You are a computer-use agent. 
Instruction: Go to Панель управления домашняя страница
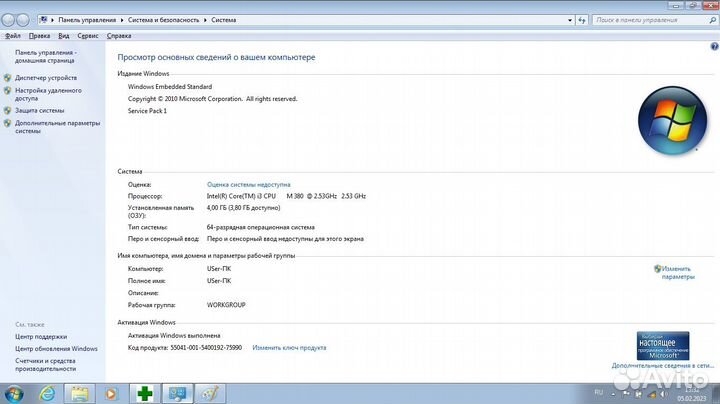(46, 56)
